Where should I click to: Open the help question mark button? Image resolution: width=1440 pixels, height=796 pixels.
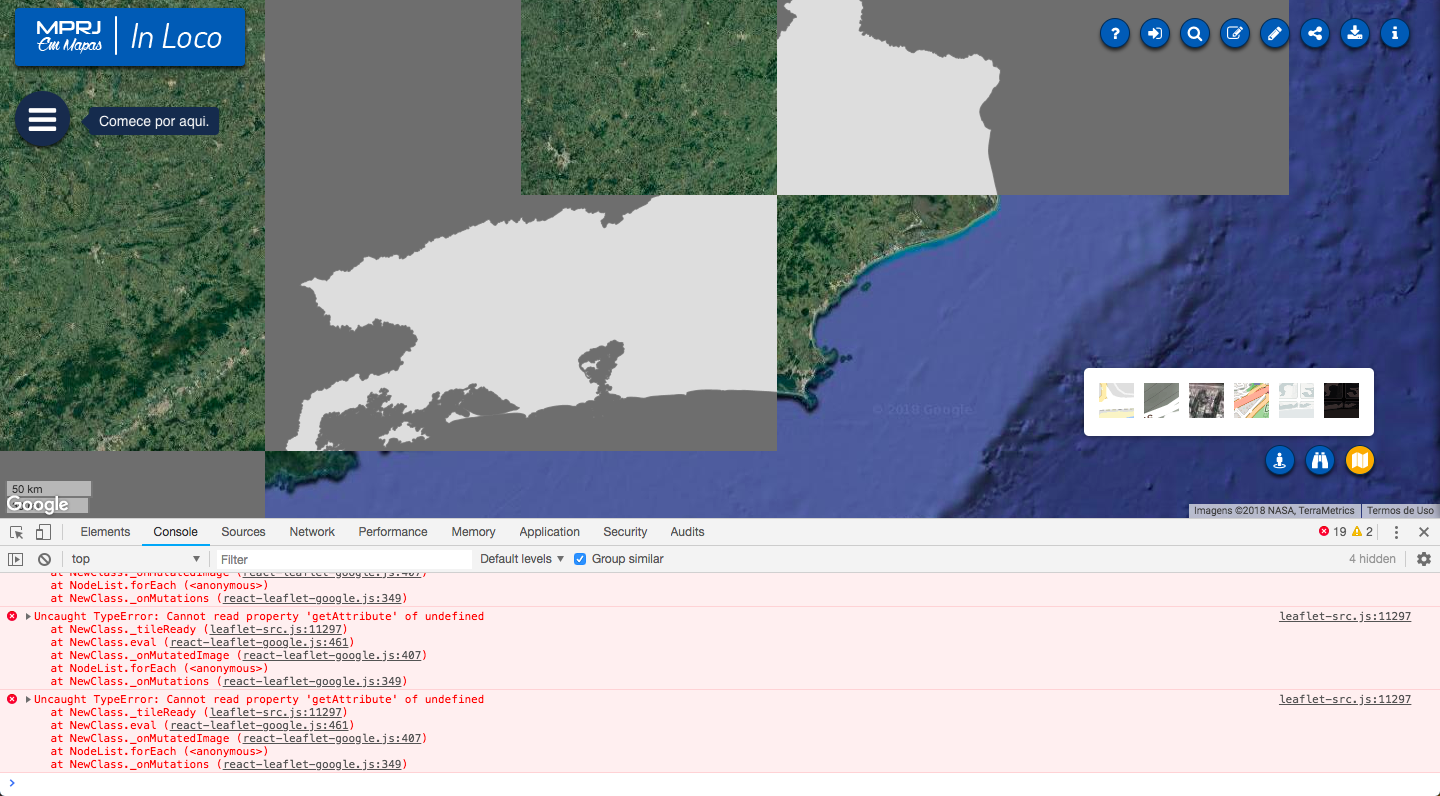click(1115, 33)
